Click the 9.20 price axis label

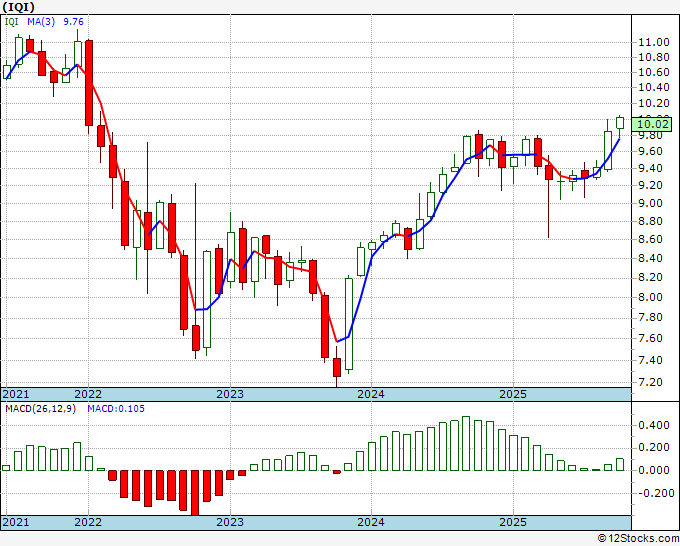[650, 185]
